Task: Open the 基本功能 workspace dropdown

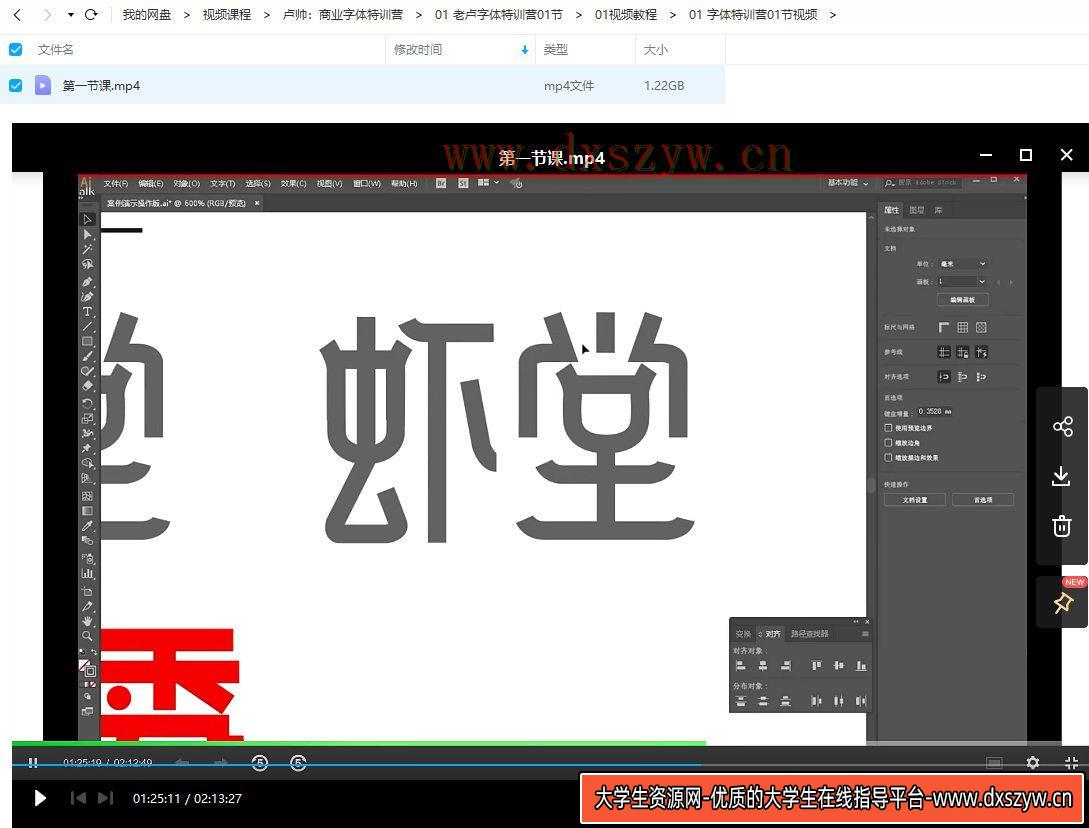Action: (848, 183)
